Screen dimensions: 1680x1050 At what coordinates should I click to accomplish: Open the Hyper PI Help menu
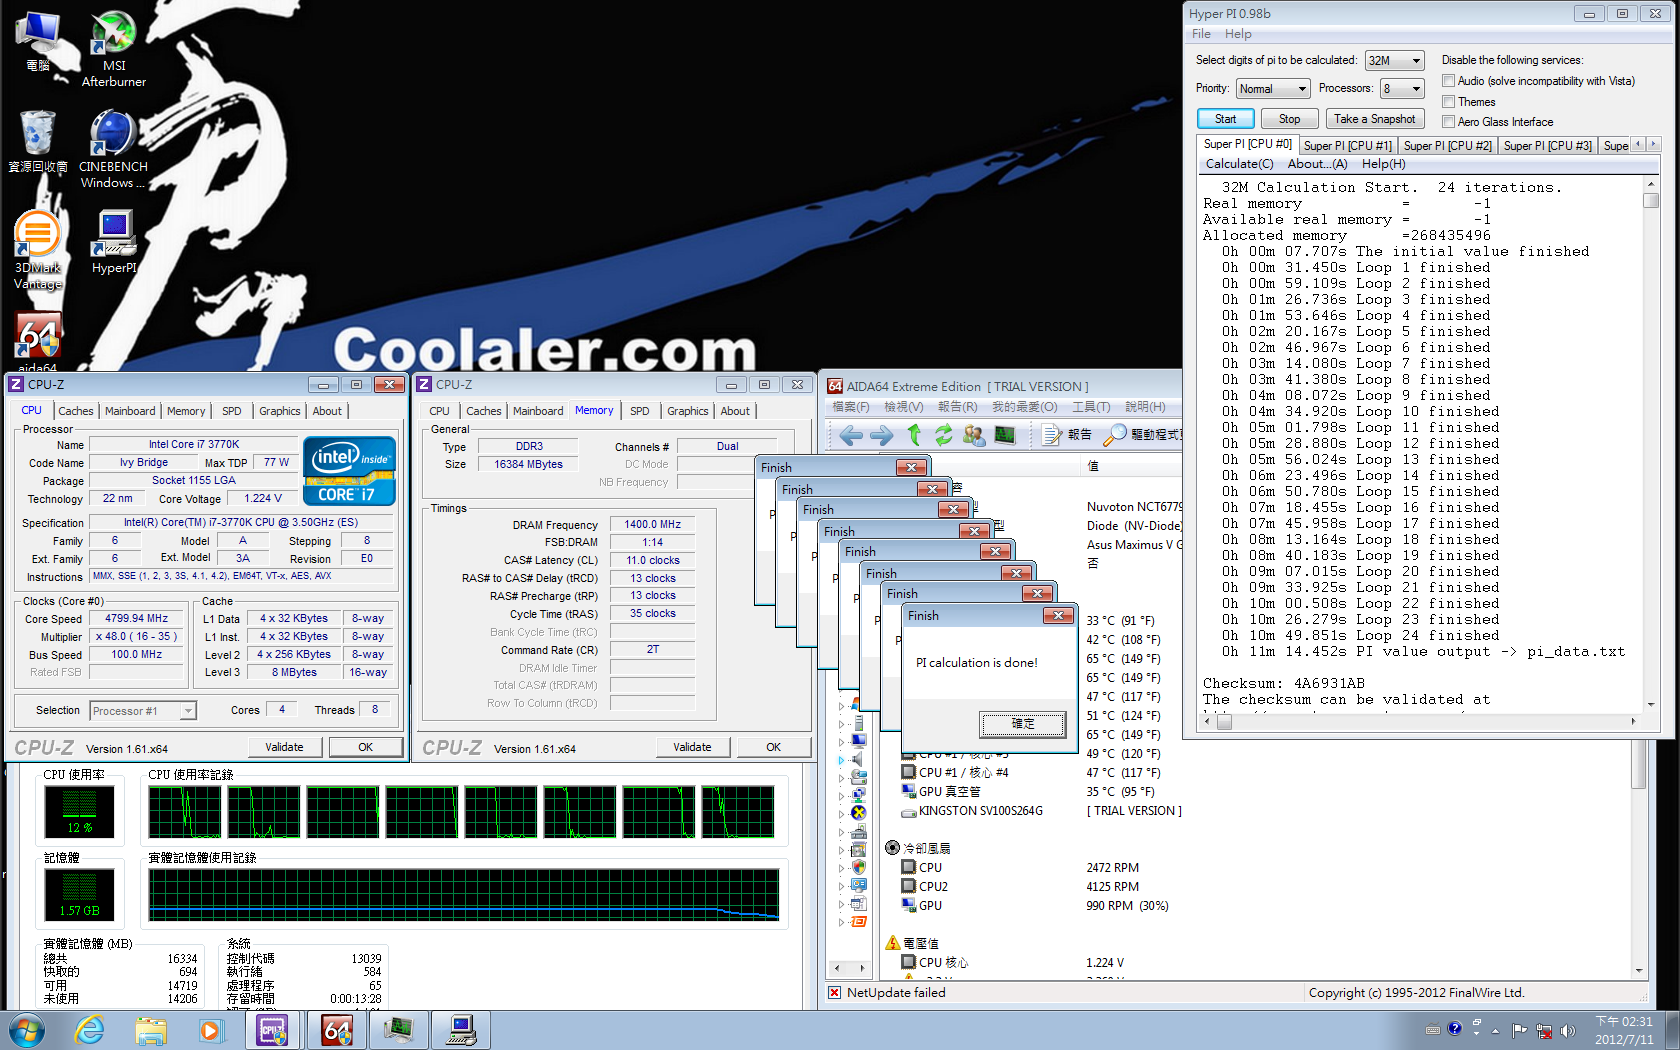click(x=1238, y=34)
